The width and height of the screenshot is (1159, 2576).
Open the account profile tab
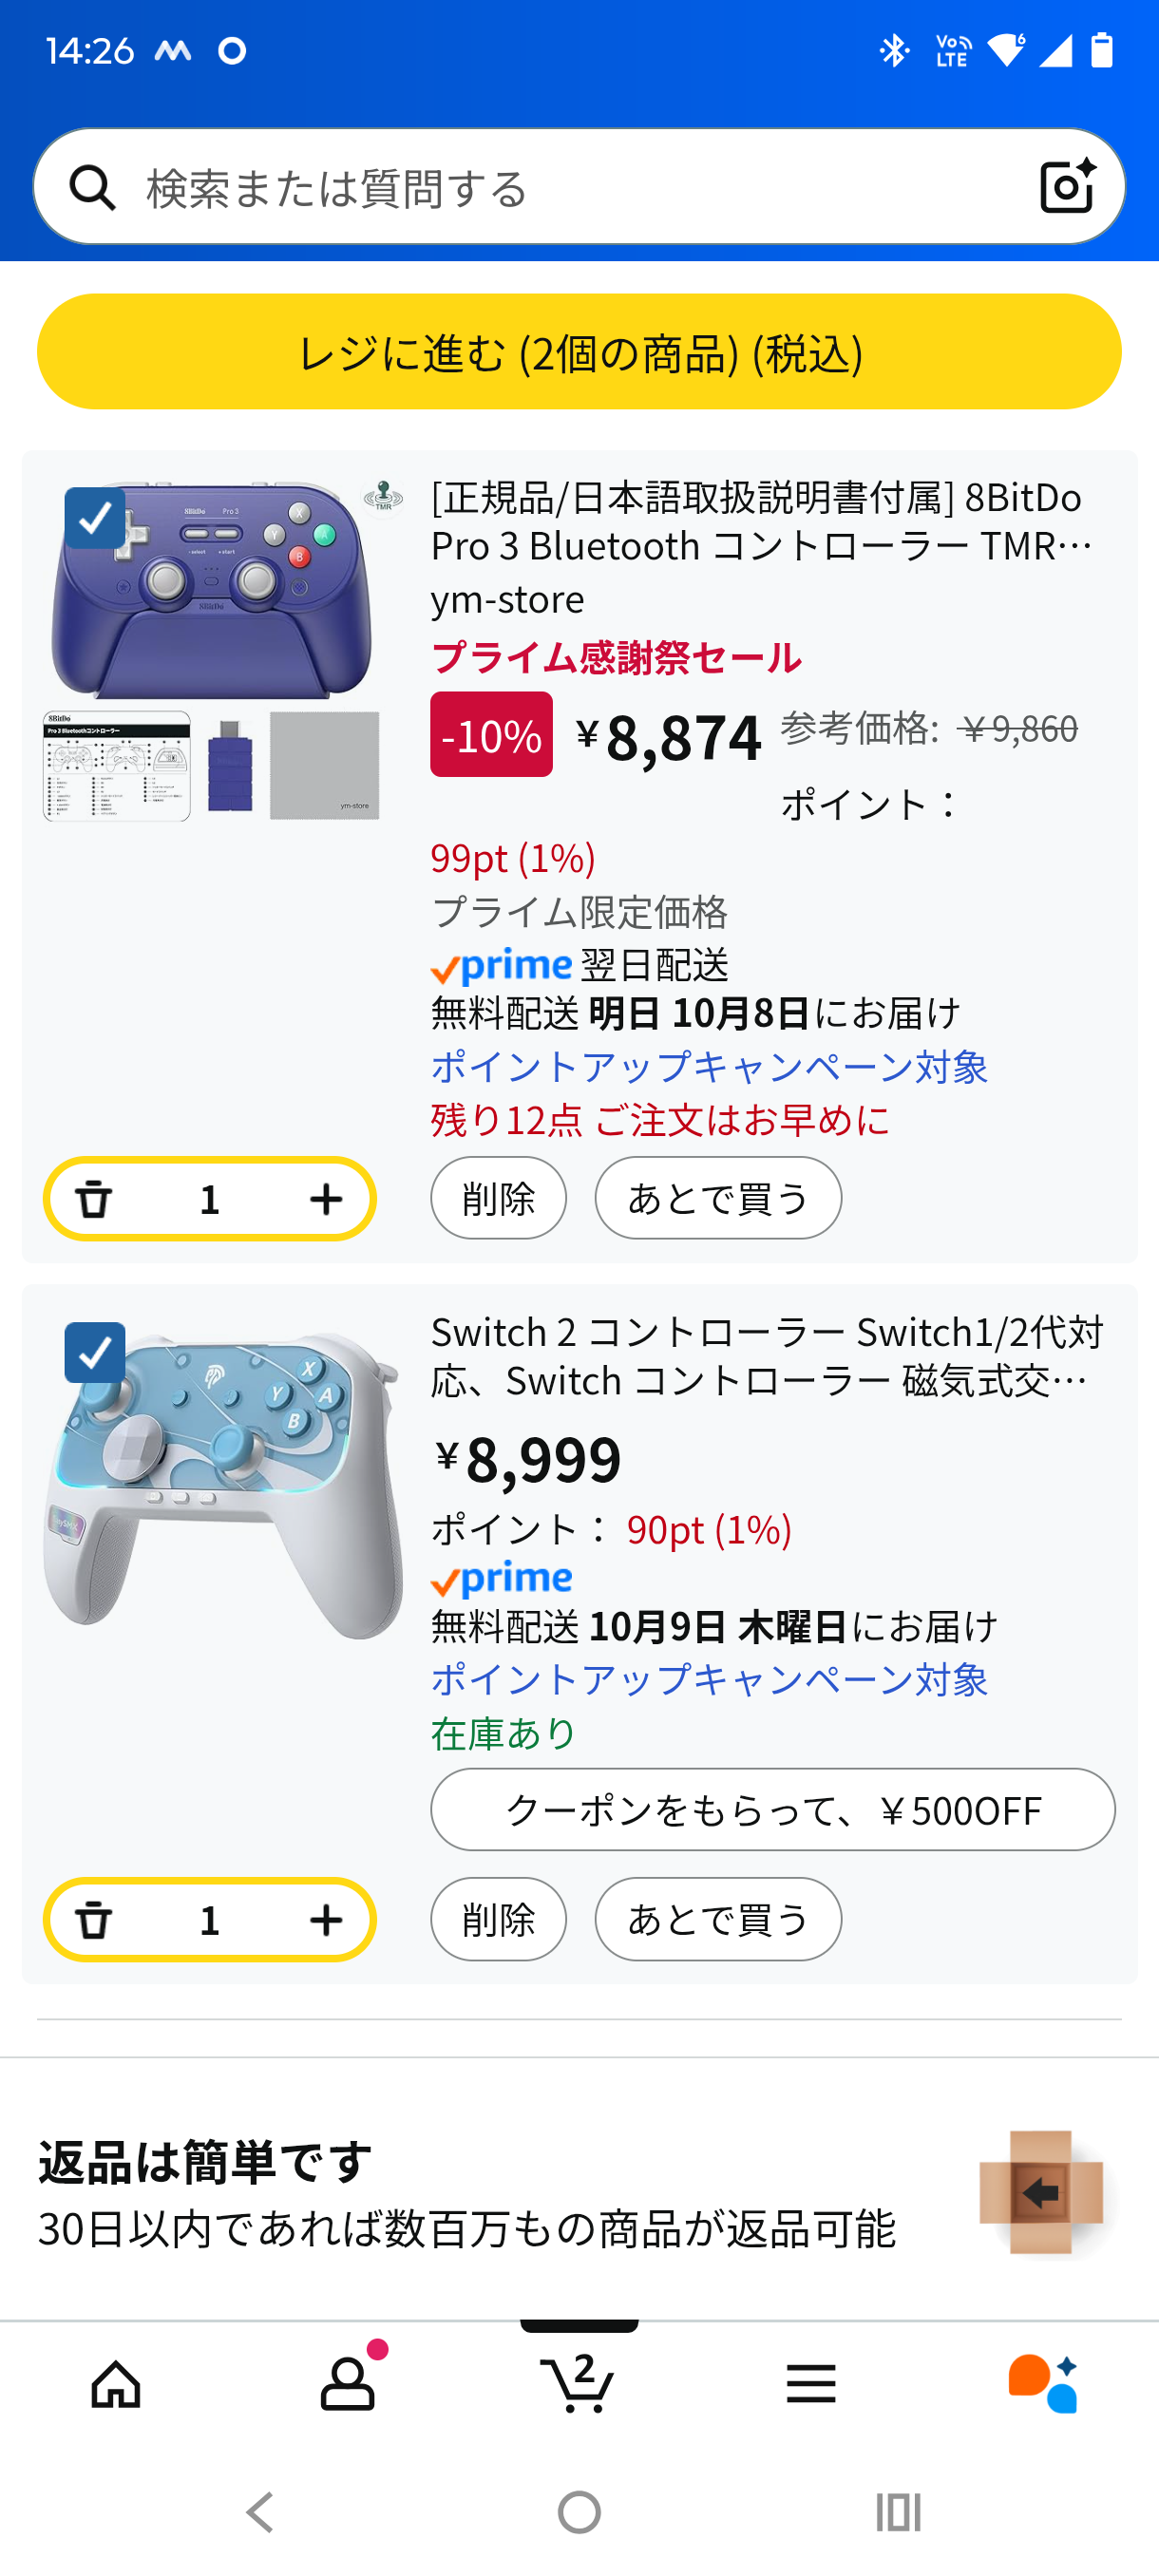pos(347,2383)
